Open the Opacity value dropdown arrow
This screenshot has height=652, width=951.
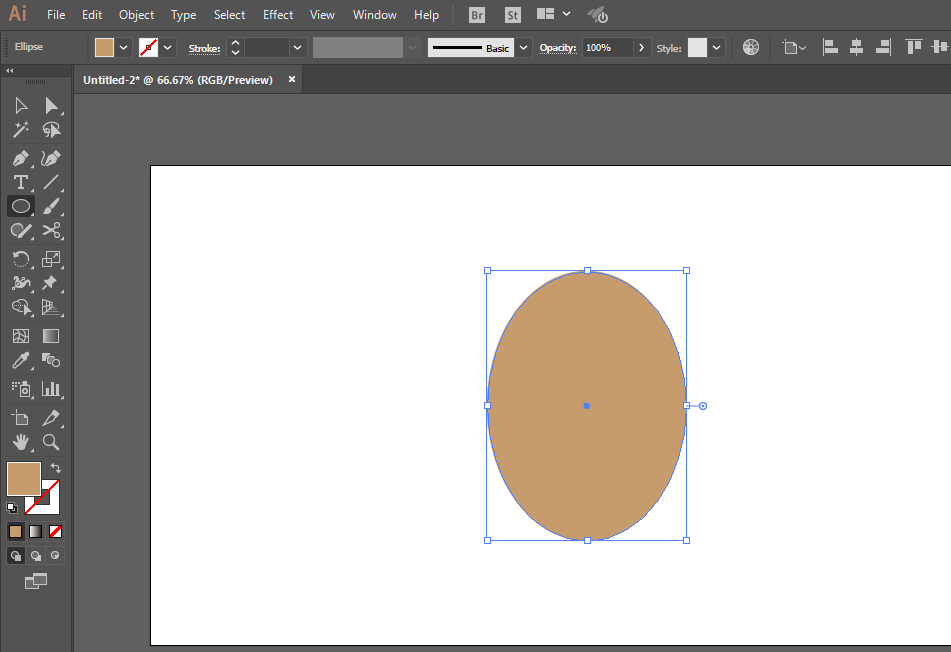(642, 47)
